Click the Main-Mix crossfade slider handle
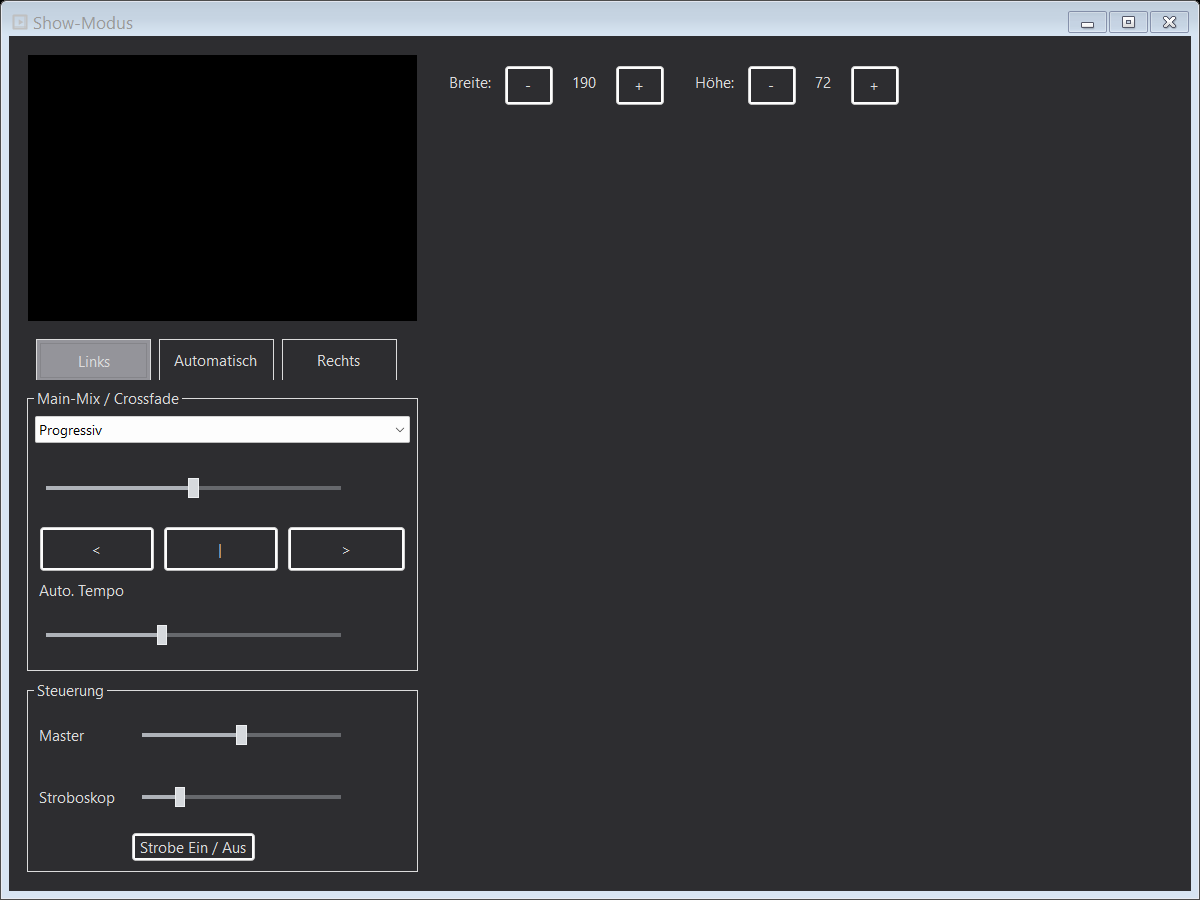The height and width of the screenshot is (900, 1200). (193, 488)
